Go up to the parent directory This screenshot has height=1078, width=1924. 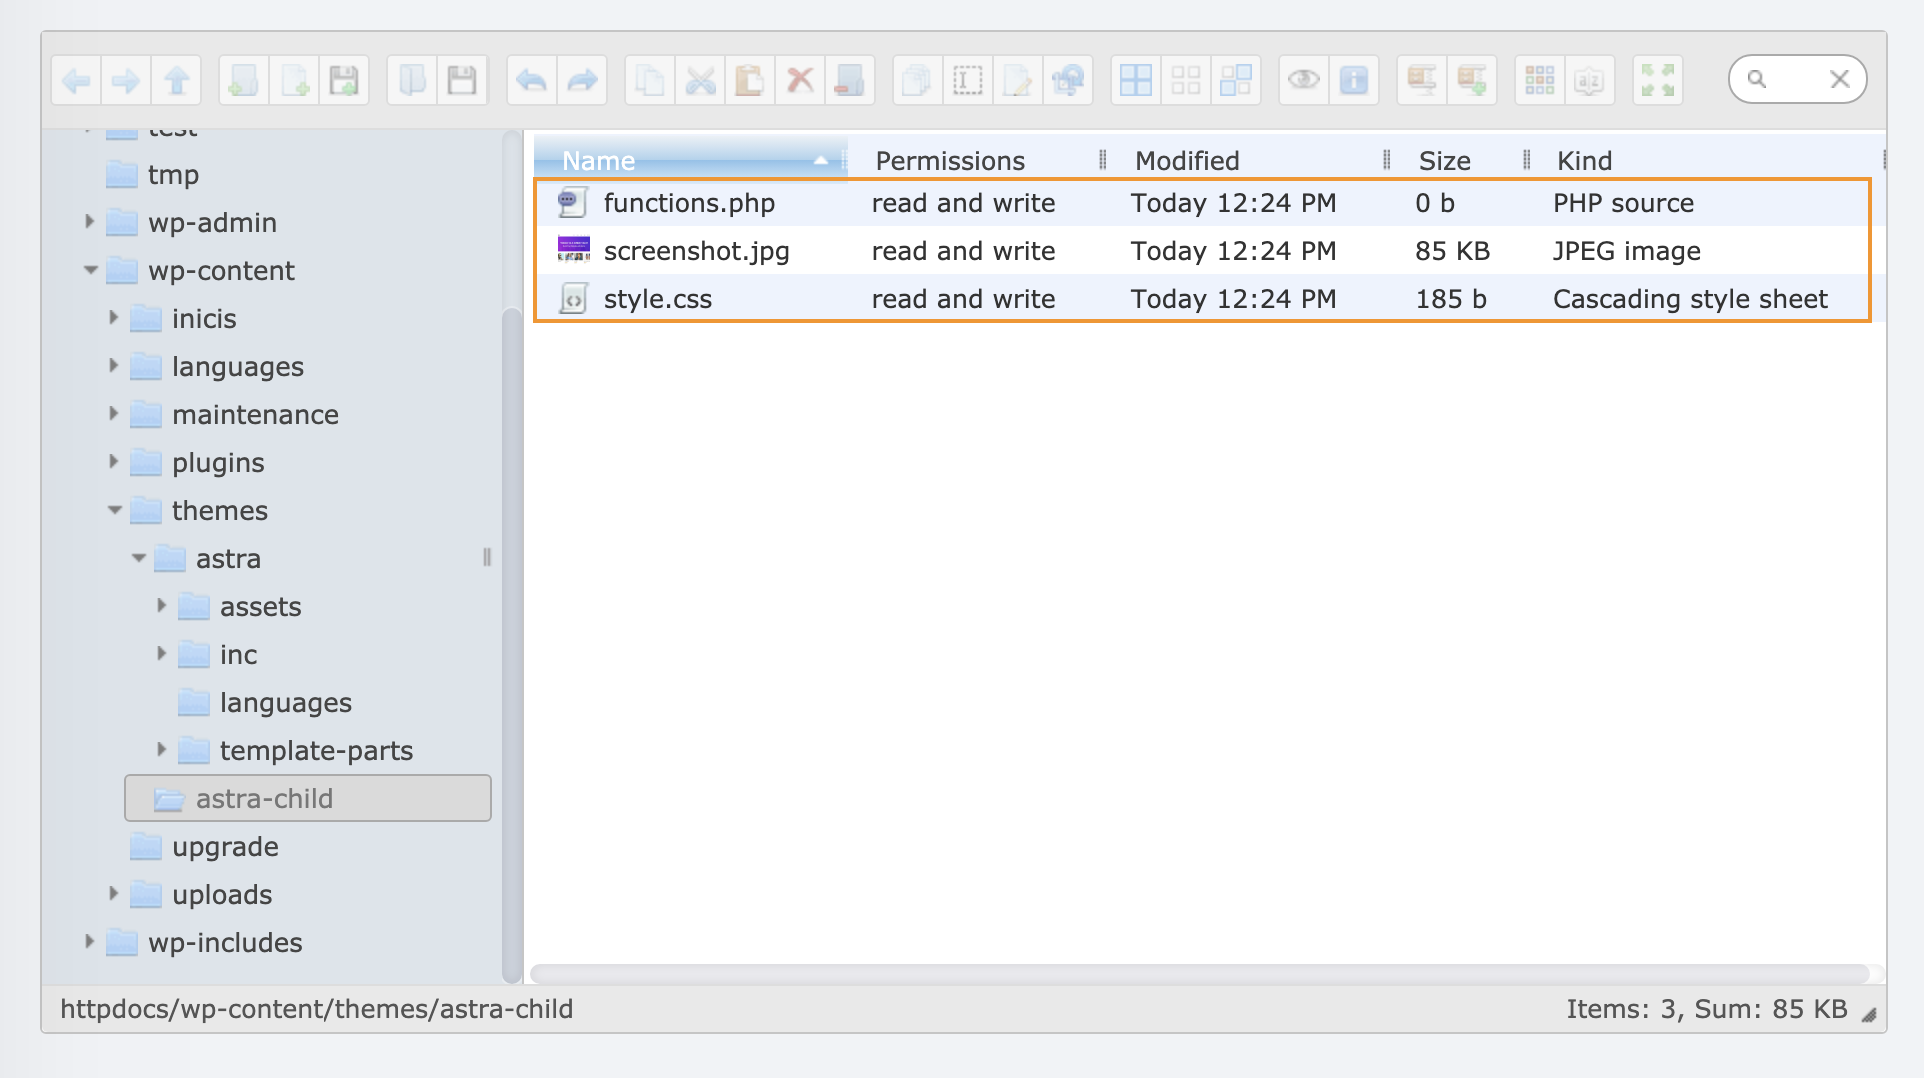pyautogui.click(x=177, y=80)
